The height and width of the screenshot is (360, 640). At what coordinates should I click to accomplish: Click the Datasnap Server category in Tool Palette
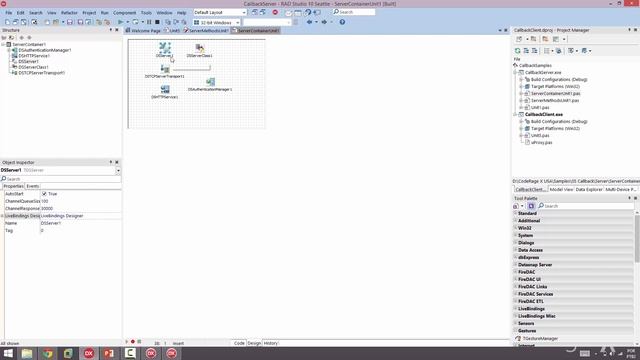tap(573, 264)
